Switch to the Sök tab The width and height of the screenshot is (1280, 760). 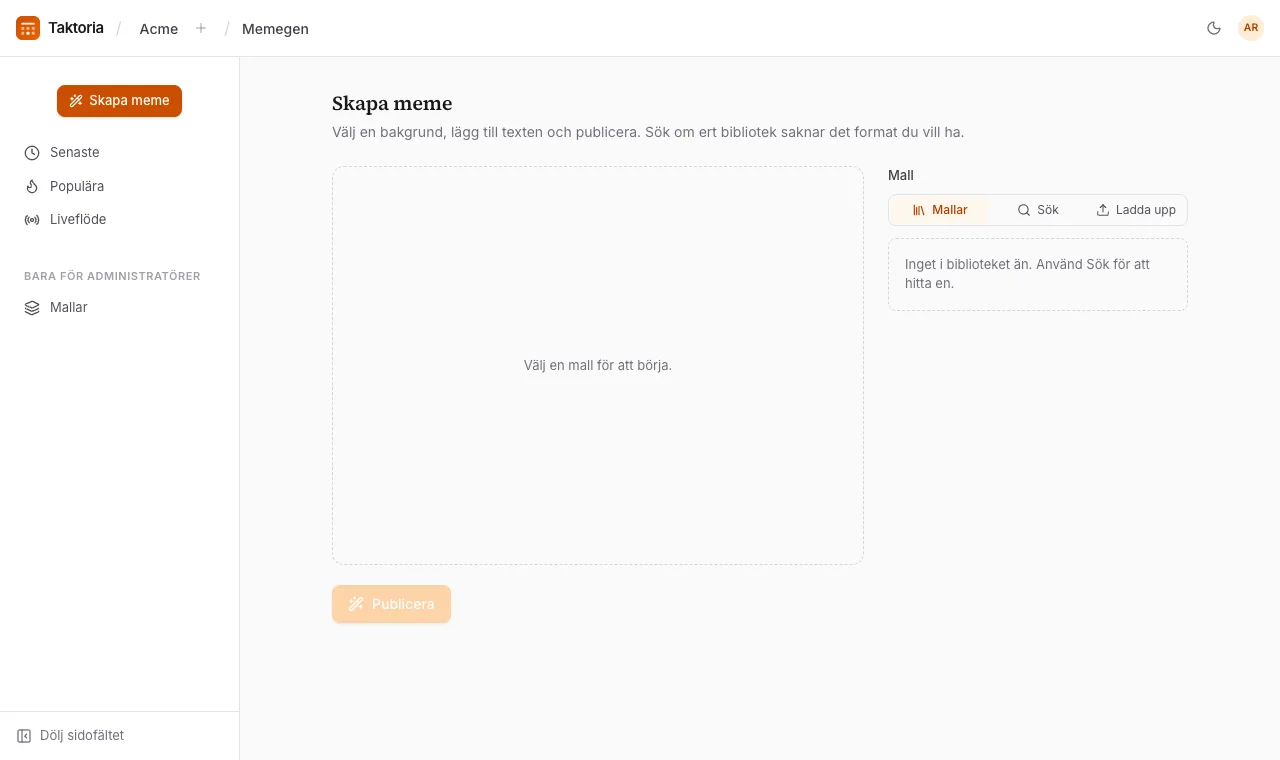point(1038,210)
